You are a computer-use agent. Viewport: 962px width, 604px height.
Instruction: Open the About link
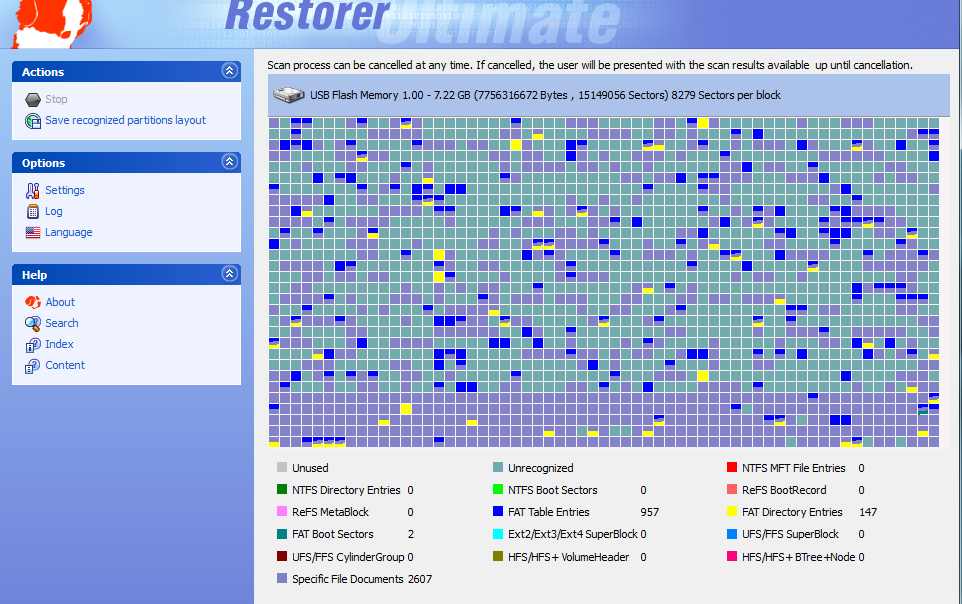coord(60,302)
